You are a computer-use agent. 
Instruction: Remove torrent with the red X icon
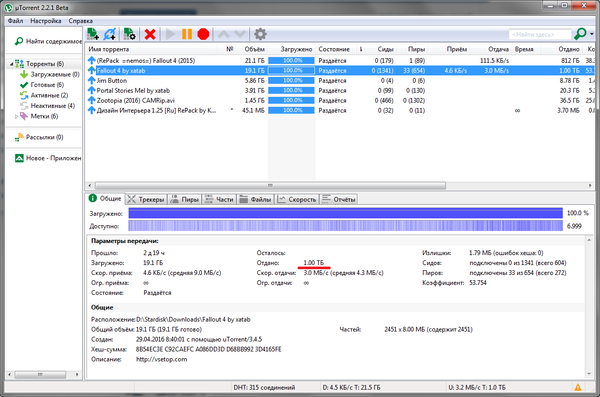(150, 34)
